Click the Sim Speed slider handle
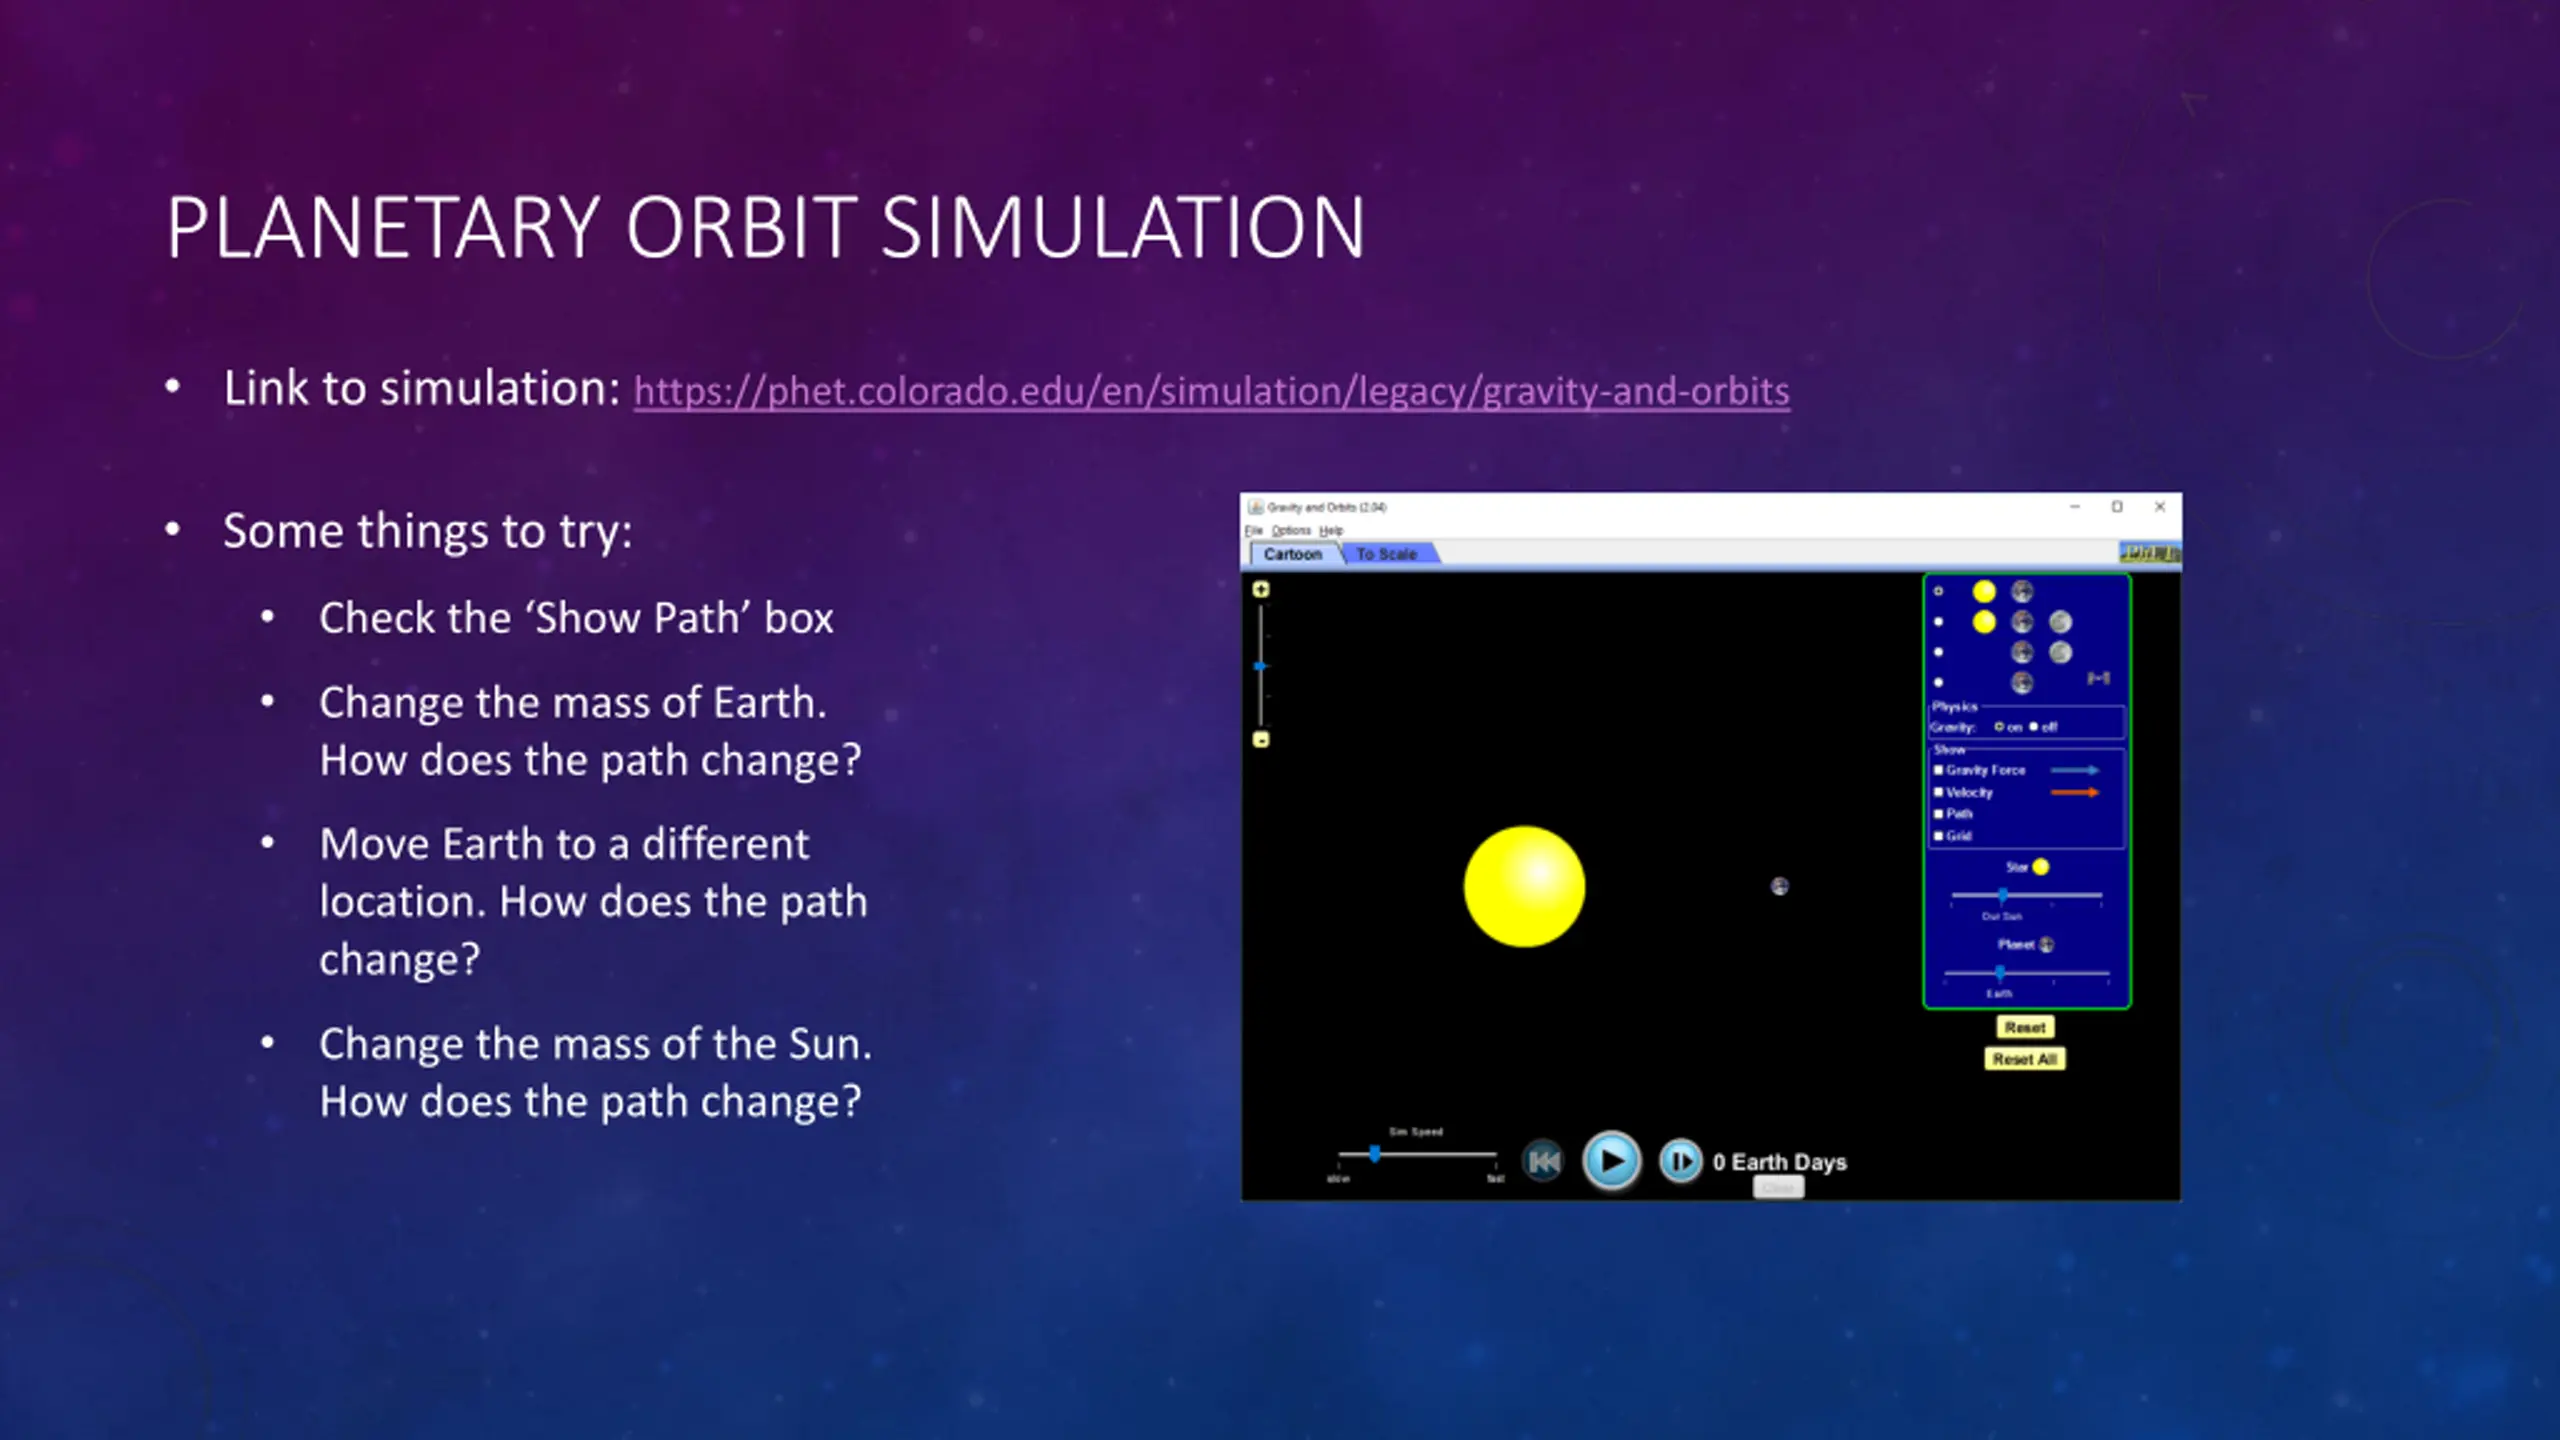 click(x=1375, y=1154)
